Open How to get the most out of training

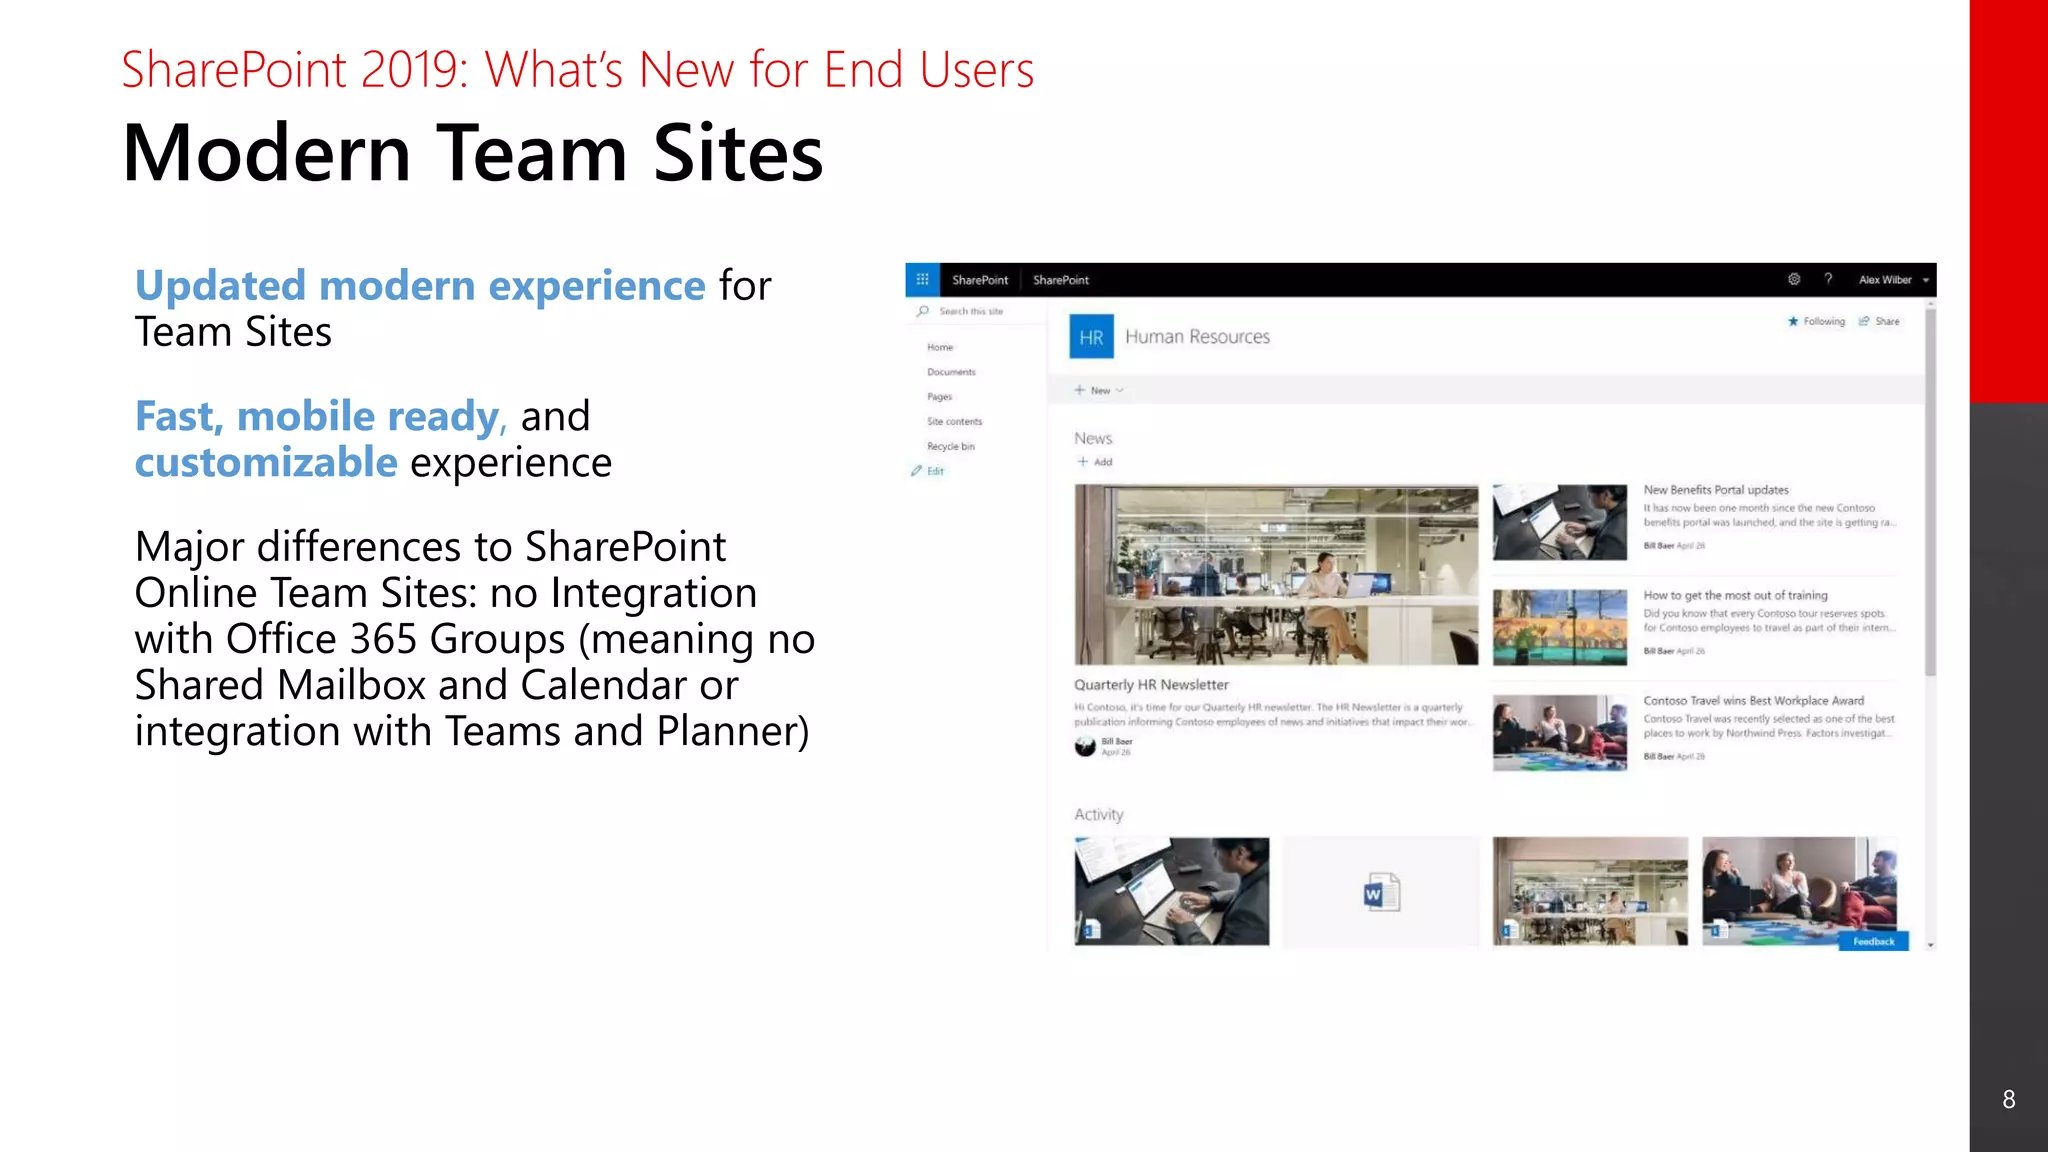(1735, 595)
